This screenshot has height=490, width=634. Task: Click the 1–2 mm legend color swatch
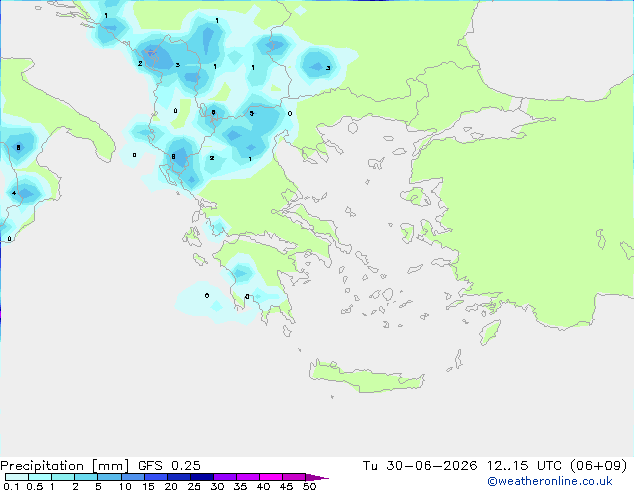(x=63, y=477)
